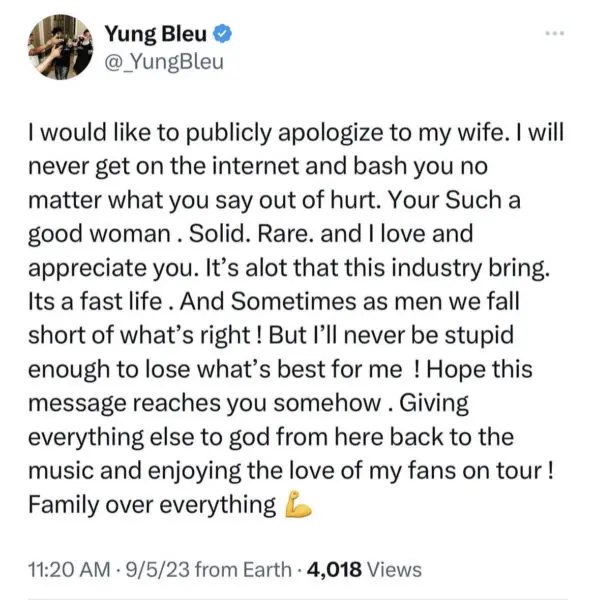Open the 4,018 Views count
595x600 pixels.
[x=364, y=569]
